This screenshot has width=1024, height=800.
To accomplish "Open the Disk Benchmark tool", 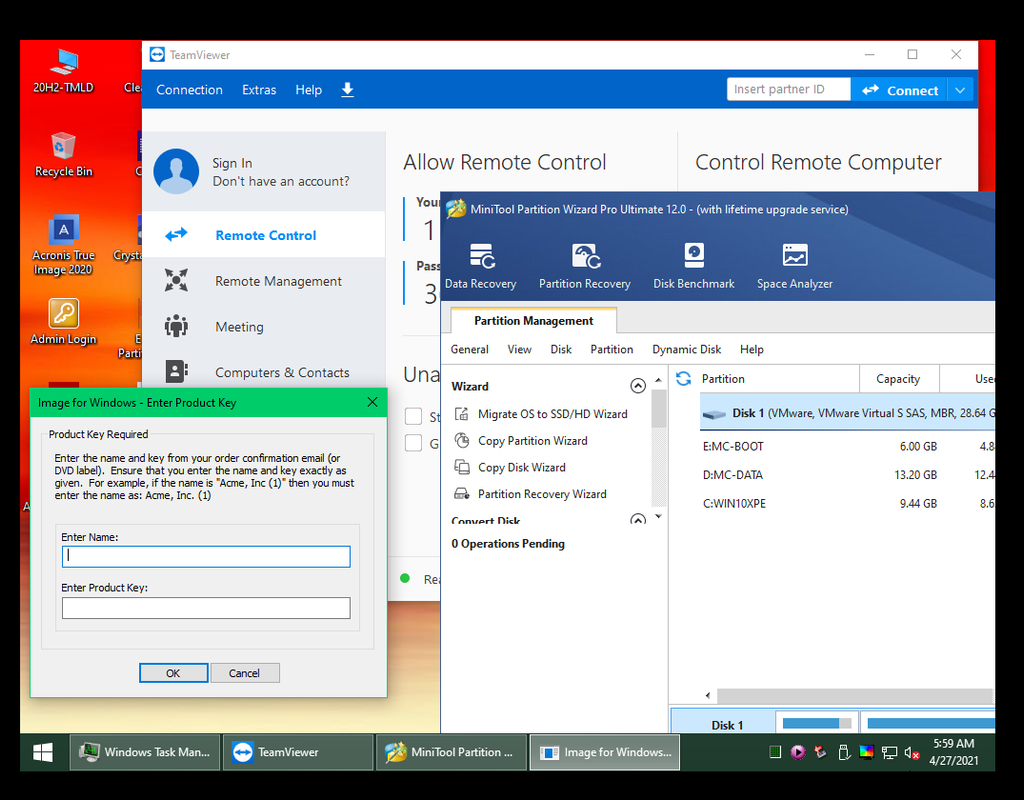I will 694,265.
